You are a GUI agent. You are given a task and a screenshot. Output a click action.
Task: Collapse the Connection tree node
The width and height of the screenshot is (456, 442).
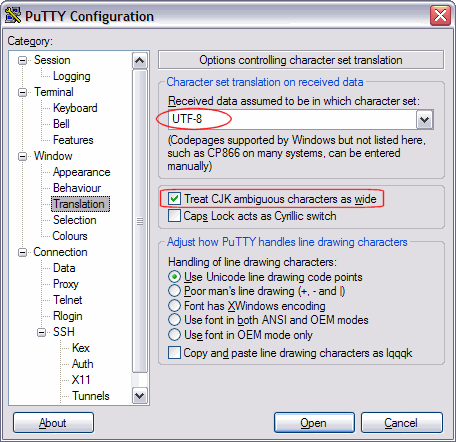(x=22, y=252)
